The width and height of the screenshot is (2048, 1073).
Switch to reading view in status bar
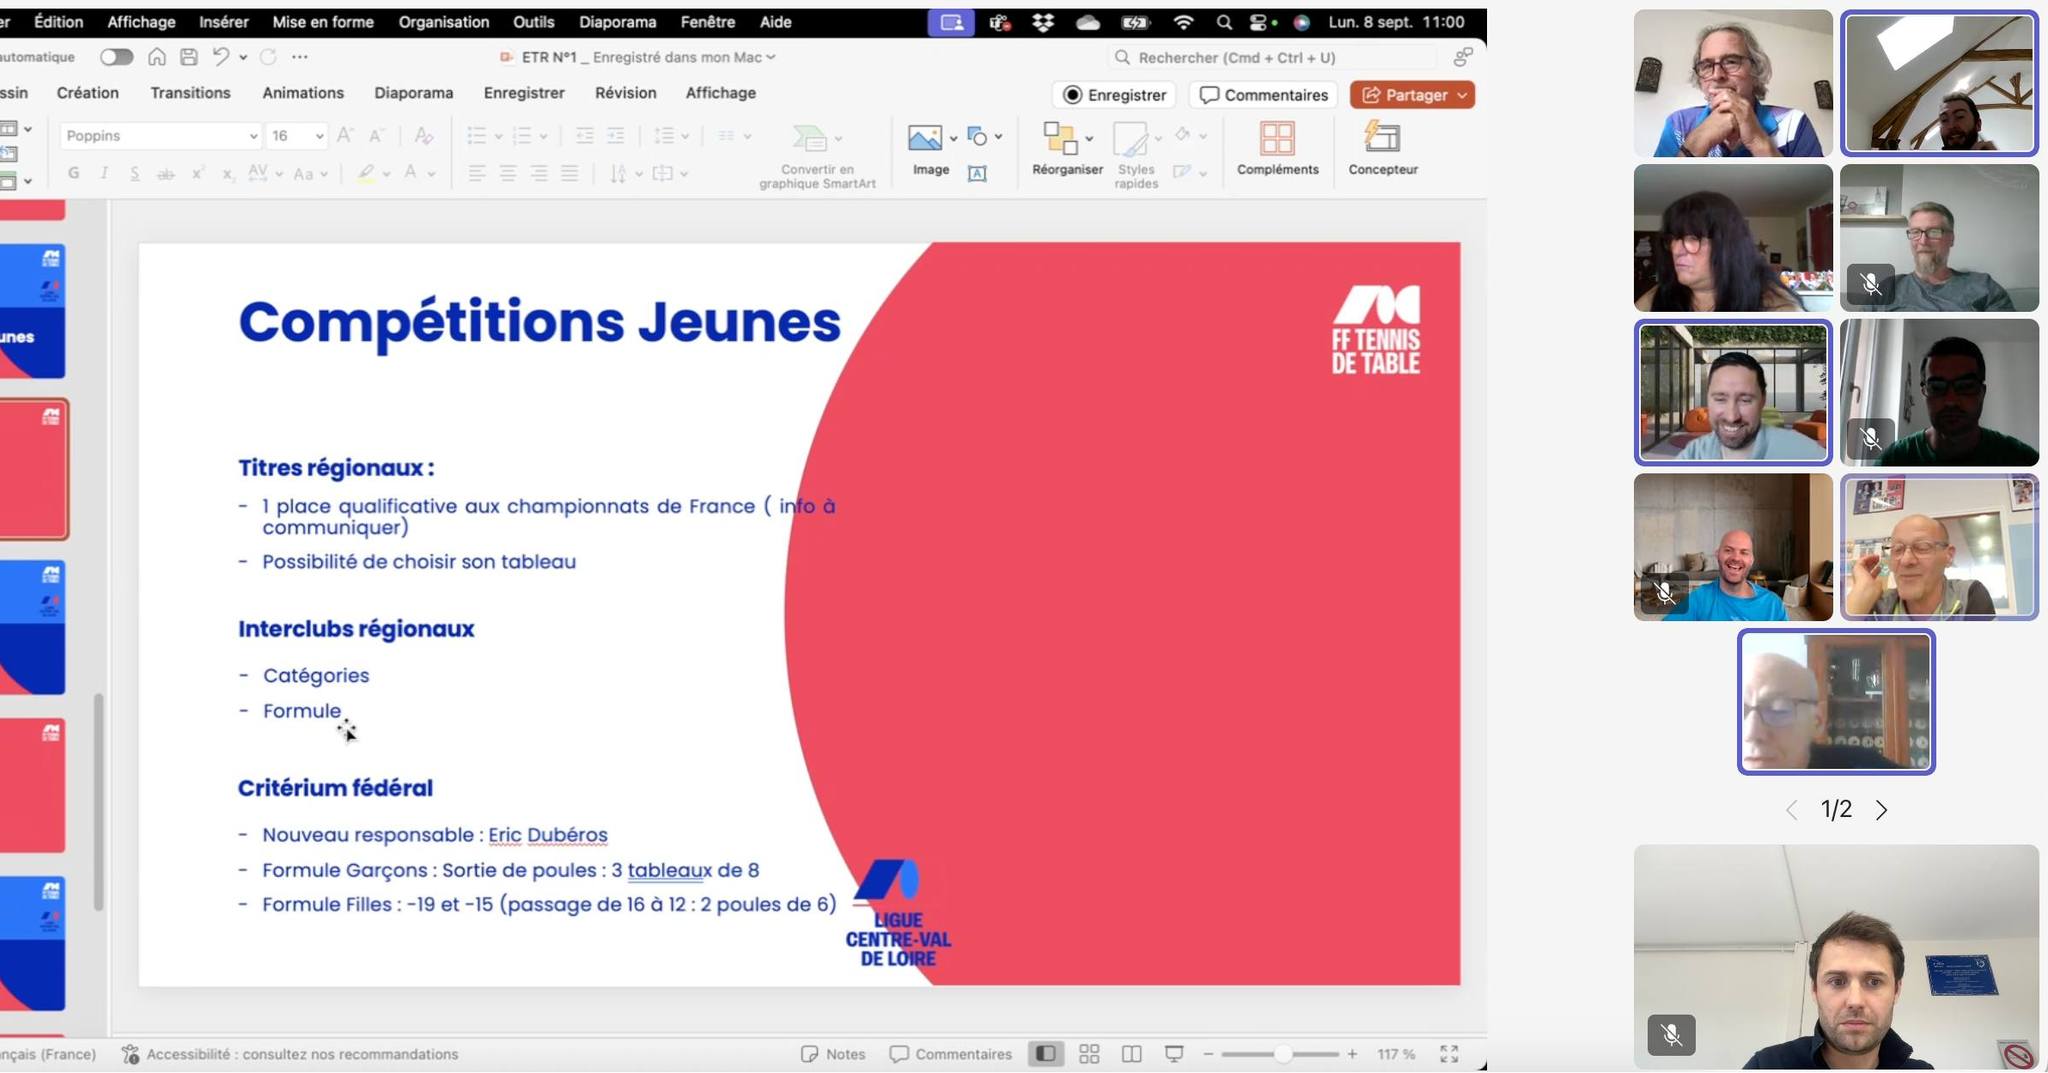coord(1131,1053)
